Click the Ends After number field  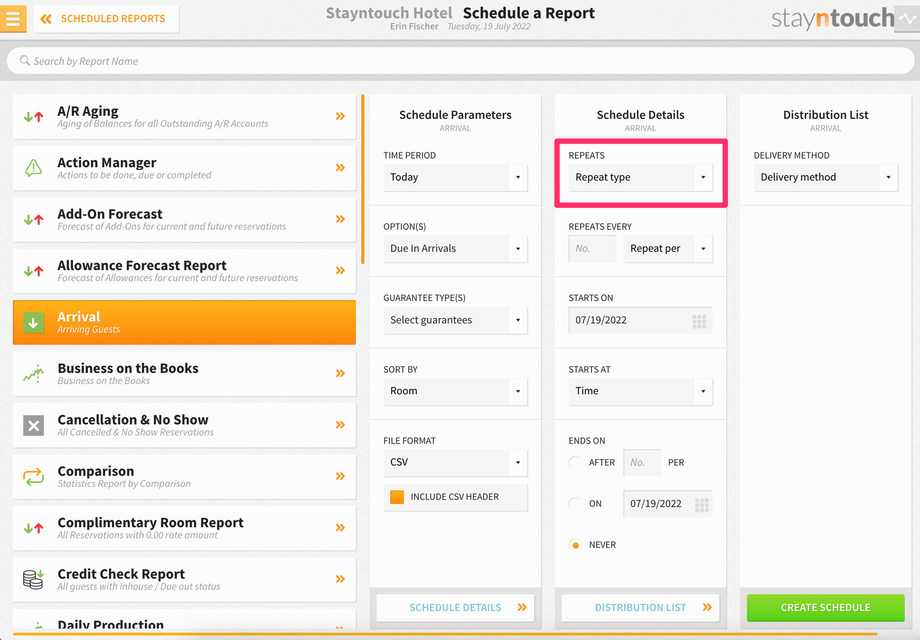point(642,462)
